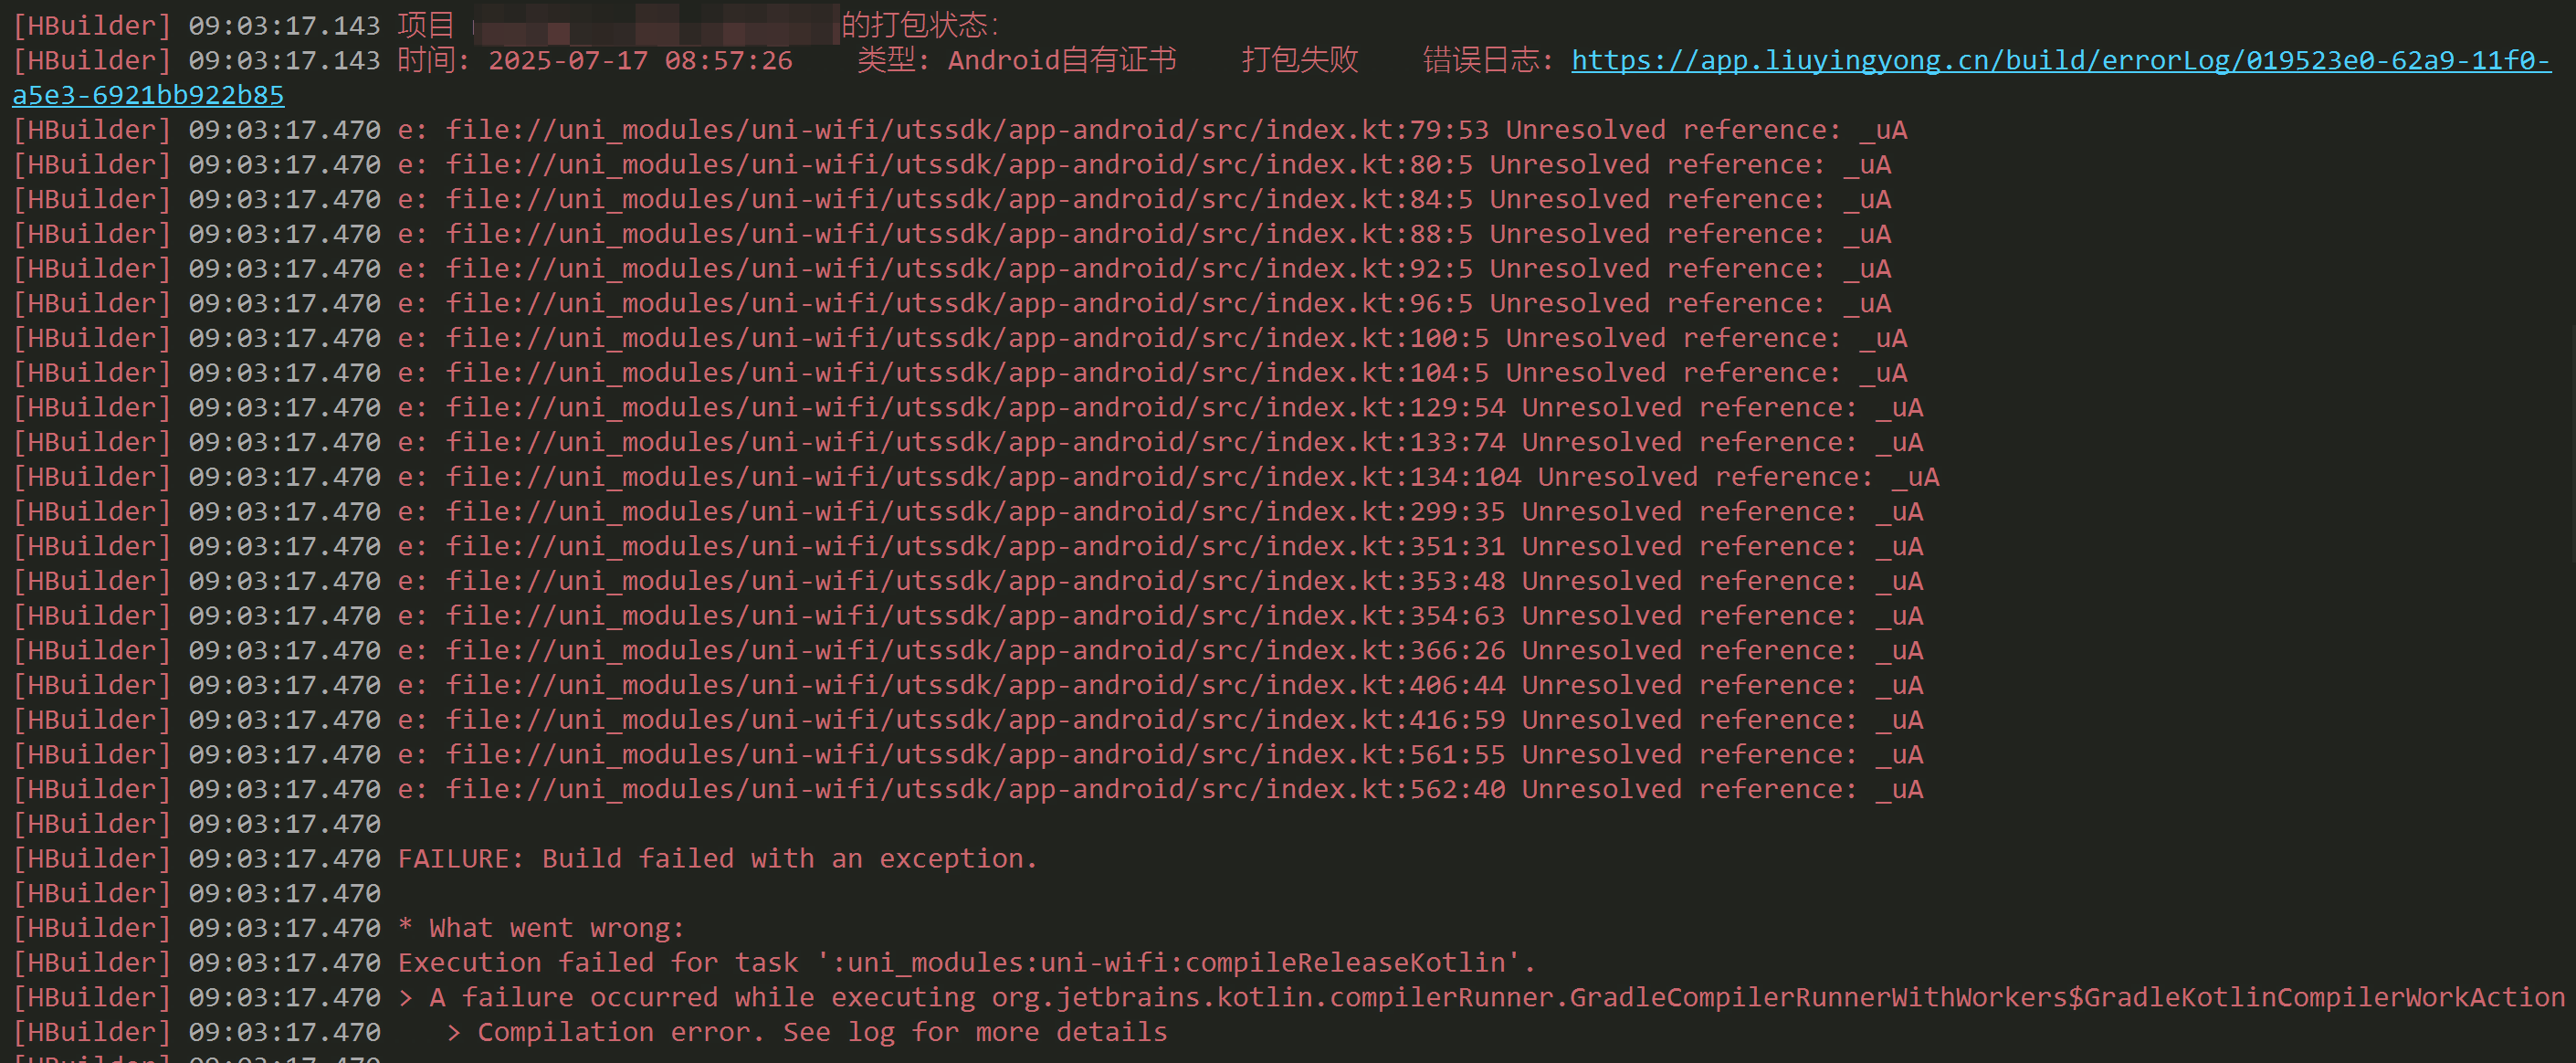Screen dimensions: 2576x1063
Task: Click the index.kt:416:59 error path
Action: 974,720
